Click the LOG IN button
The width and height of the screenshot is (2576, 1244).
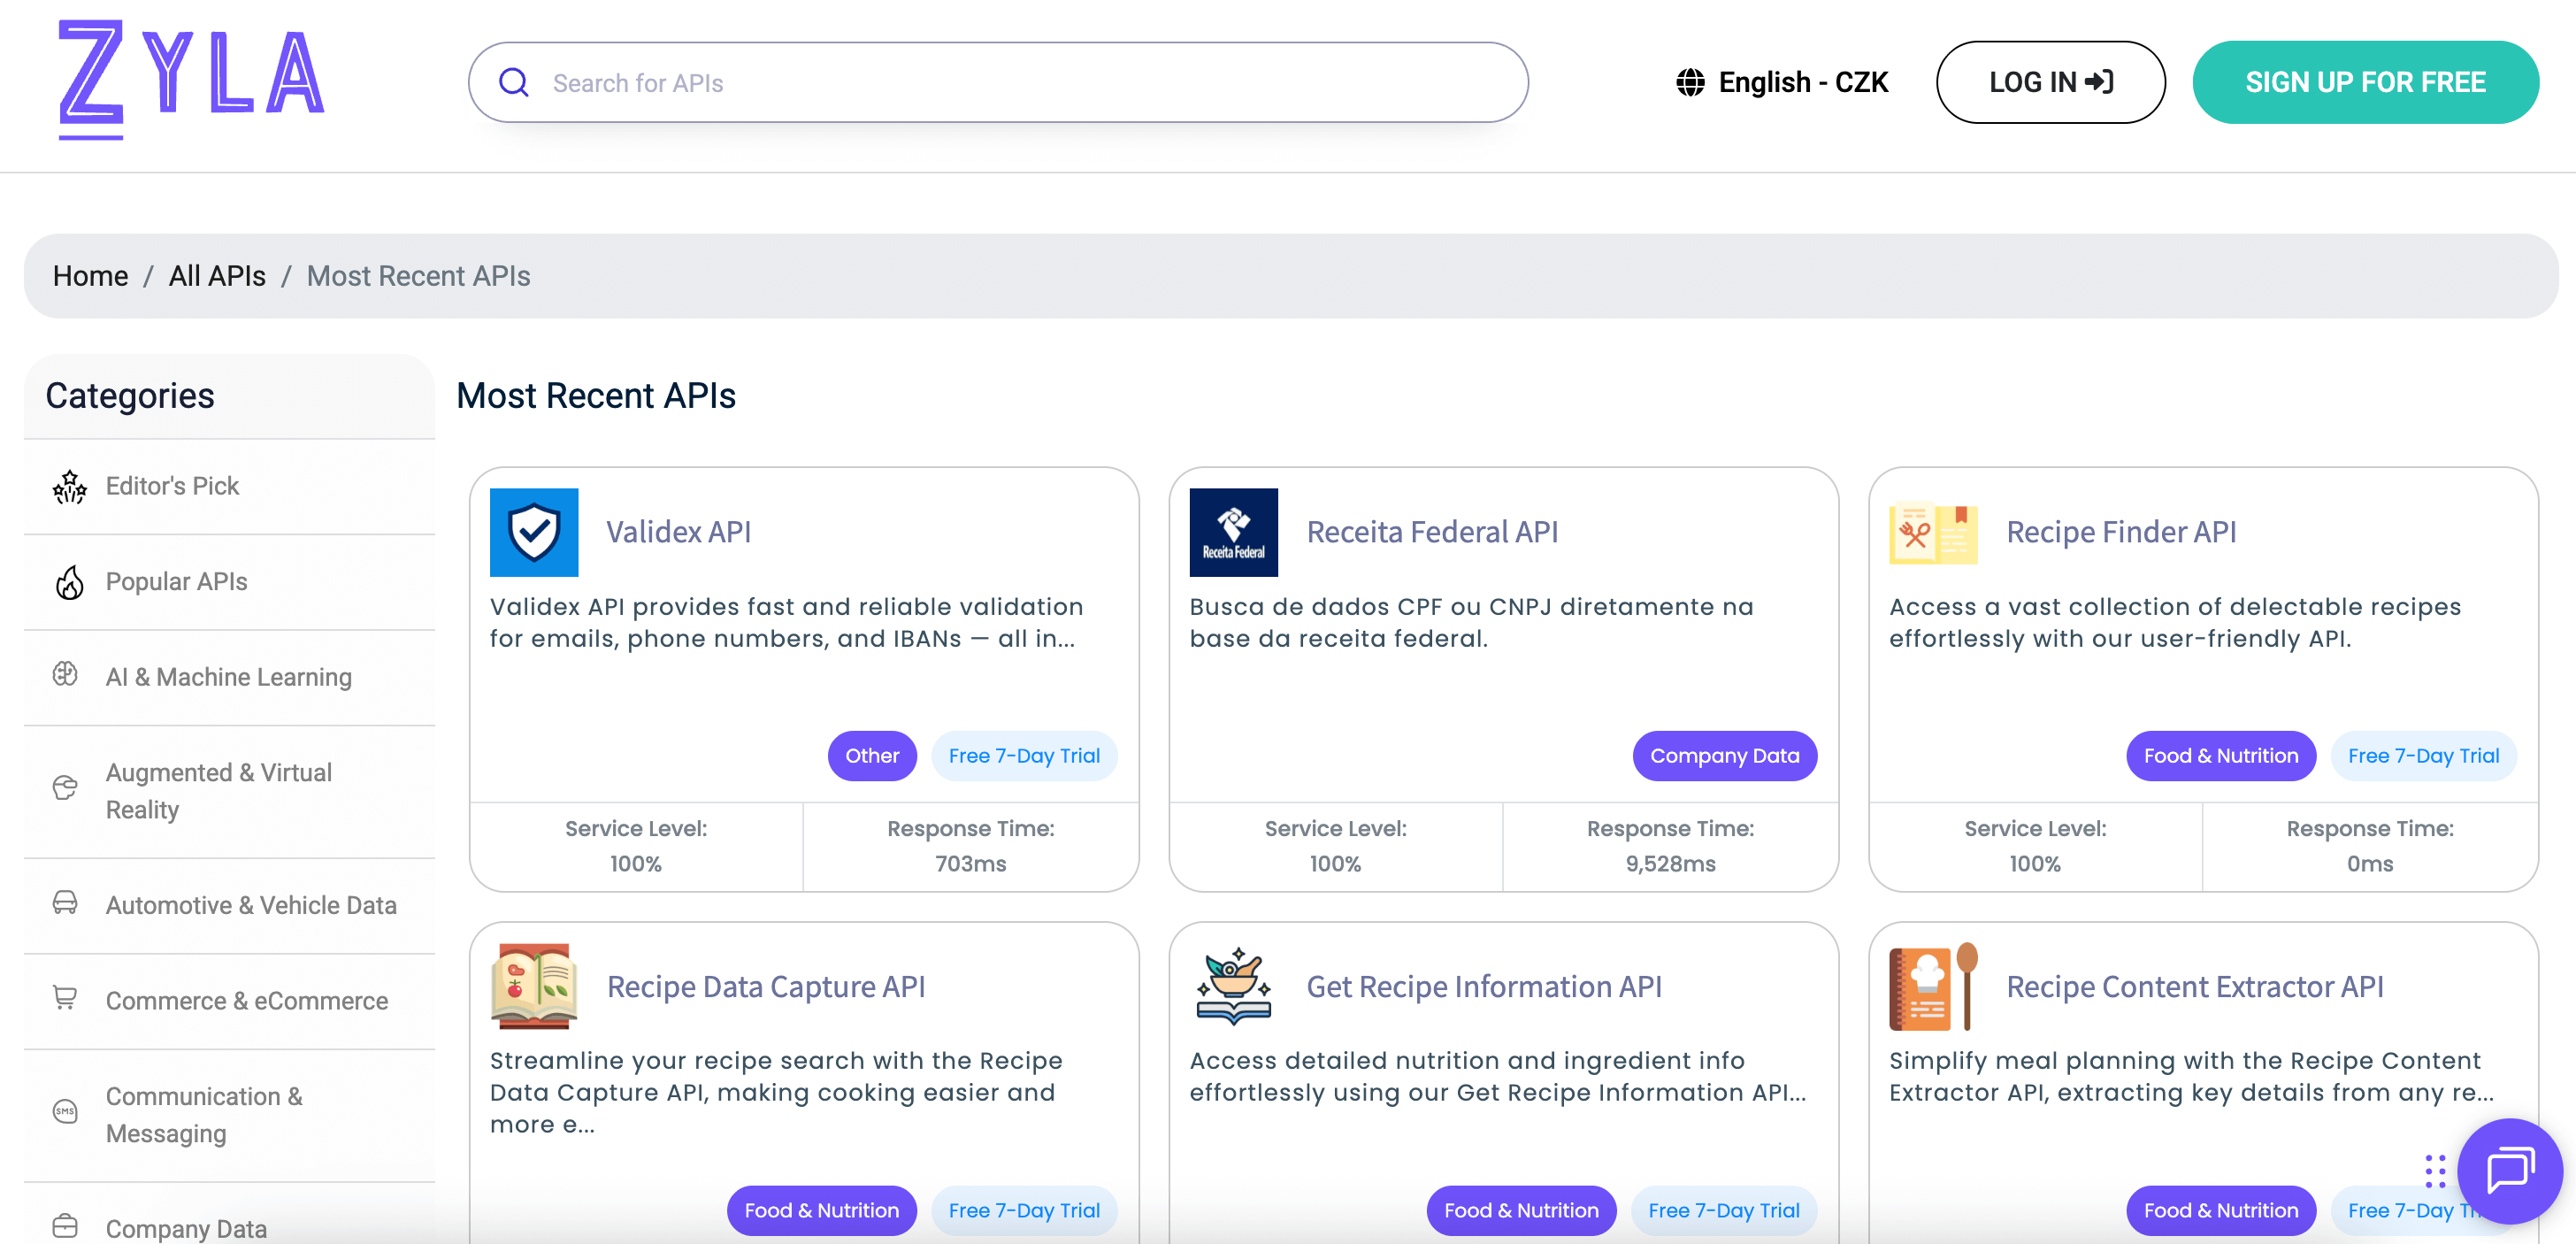point(2050,82)
